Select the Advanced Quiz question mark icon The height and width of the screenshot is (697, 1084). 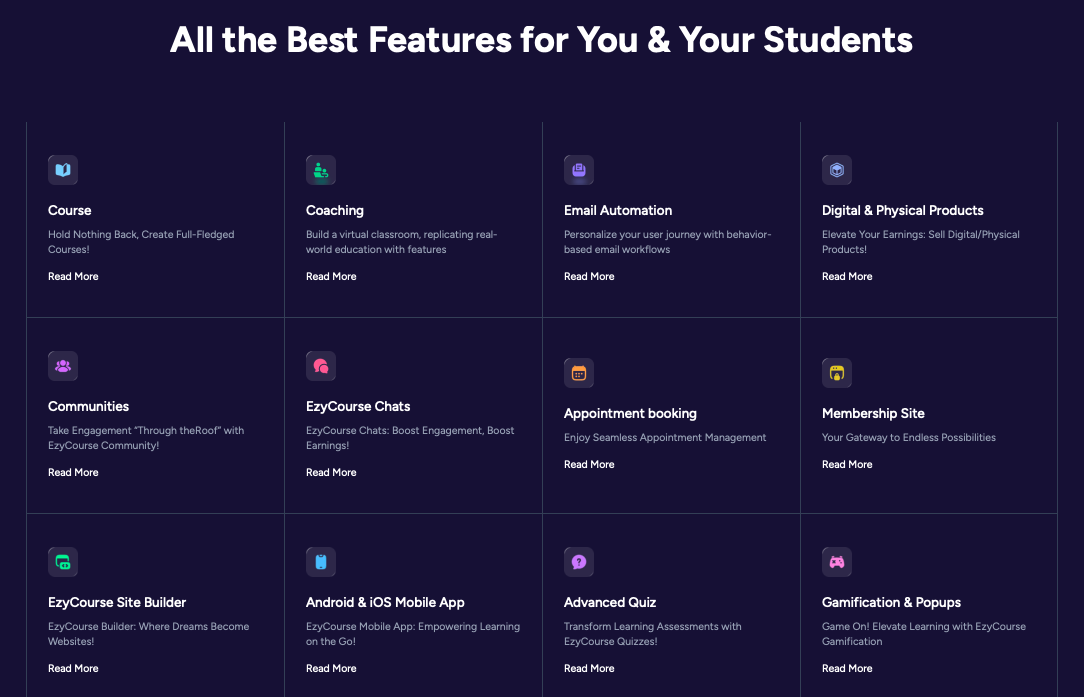pos(579,562)
